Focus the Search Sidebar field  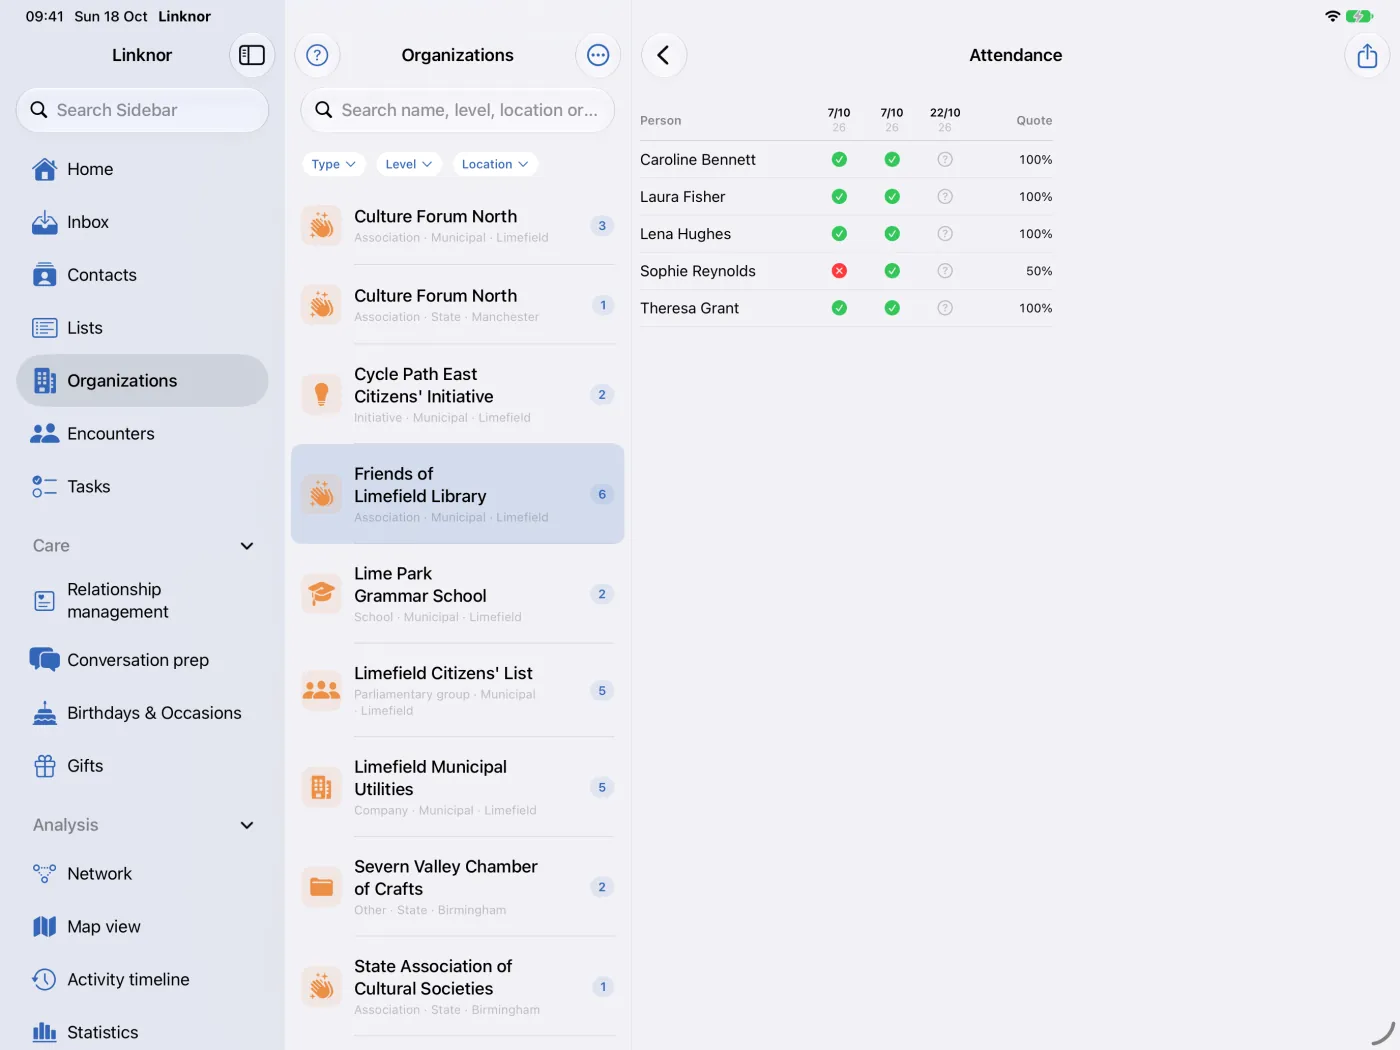[142, 110]
